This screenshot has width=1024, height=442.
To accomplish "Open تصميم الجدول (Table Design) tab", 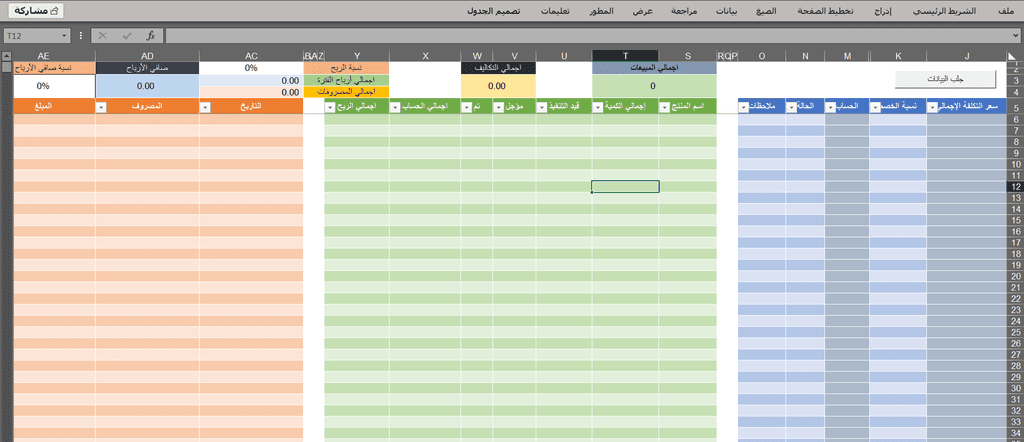I will click(x=492, y=12).
